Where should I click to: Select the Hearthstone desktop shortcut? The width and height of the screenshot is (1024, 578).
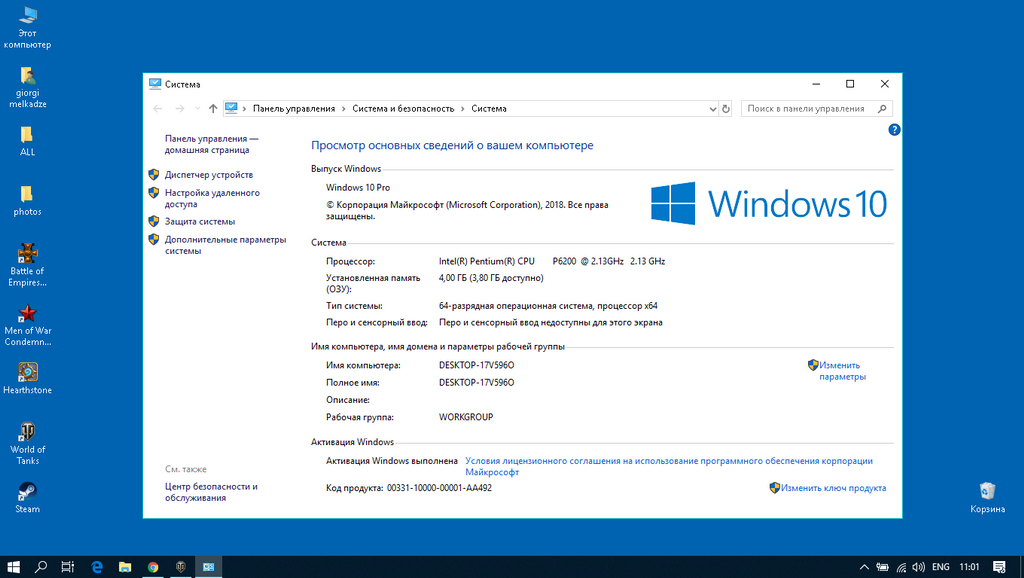[27, 379]
